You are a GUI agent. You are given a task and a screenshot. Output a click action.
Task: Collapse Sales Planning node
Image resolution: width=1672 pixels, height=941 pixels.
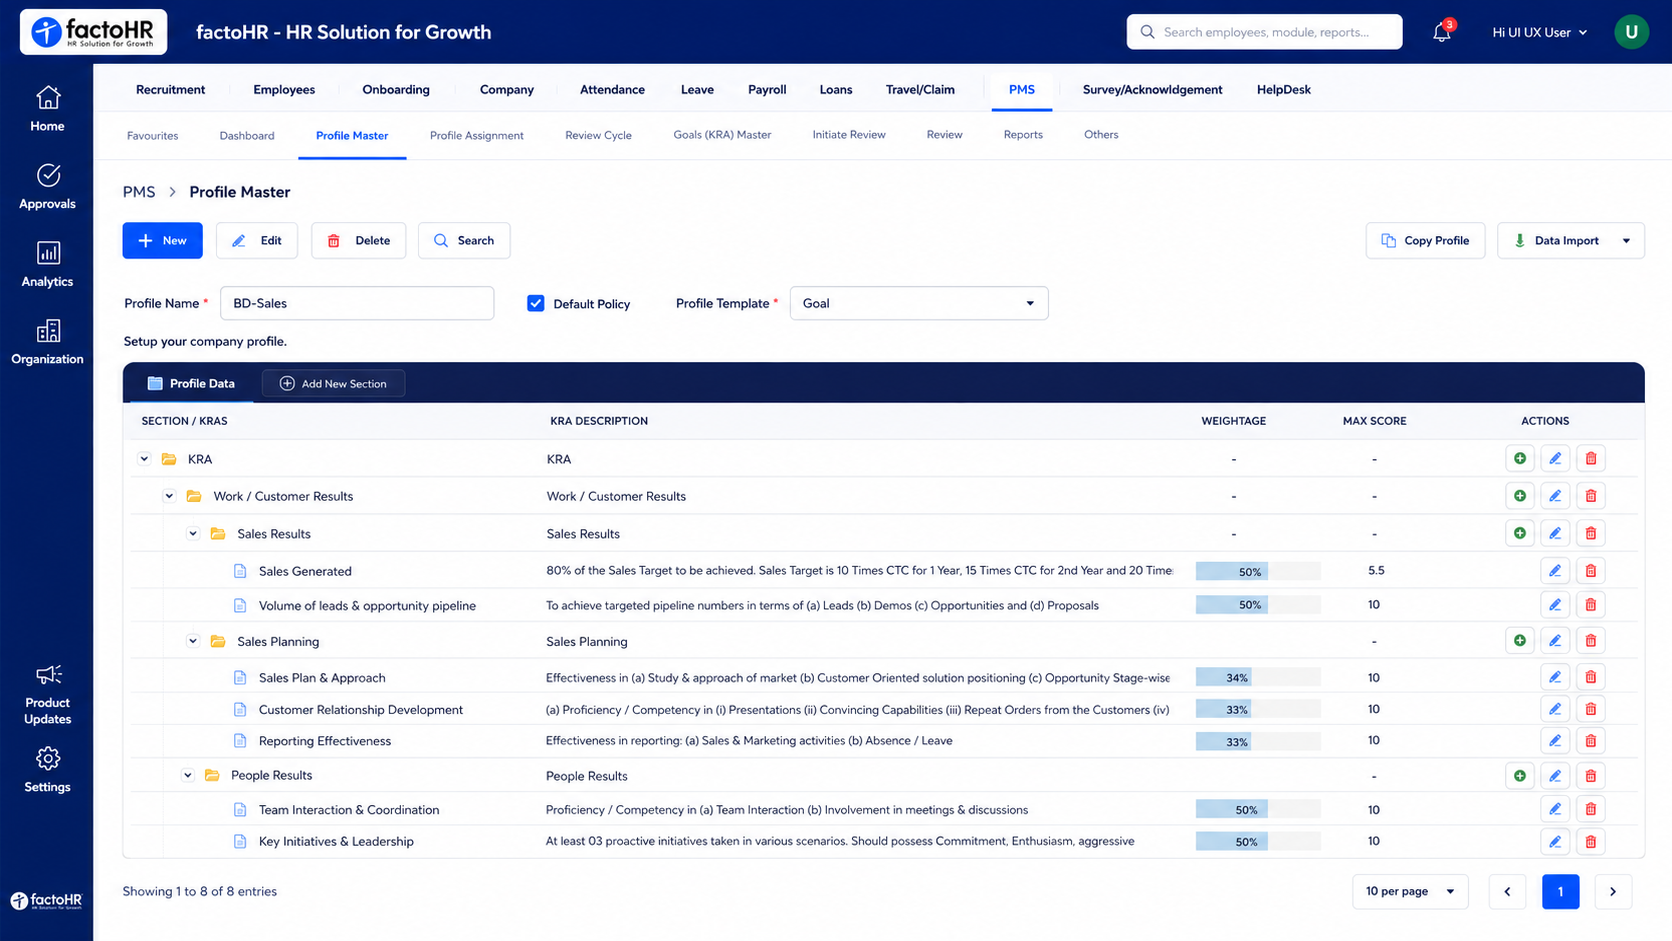point(193,641)
